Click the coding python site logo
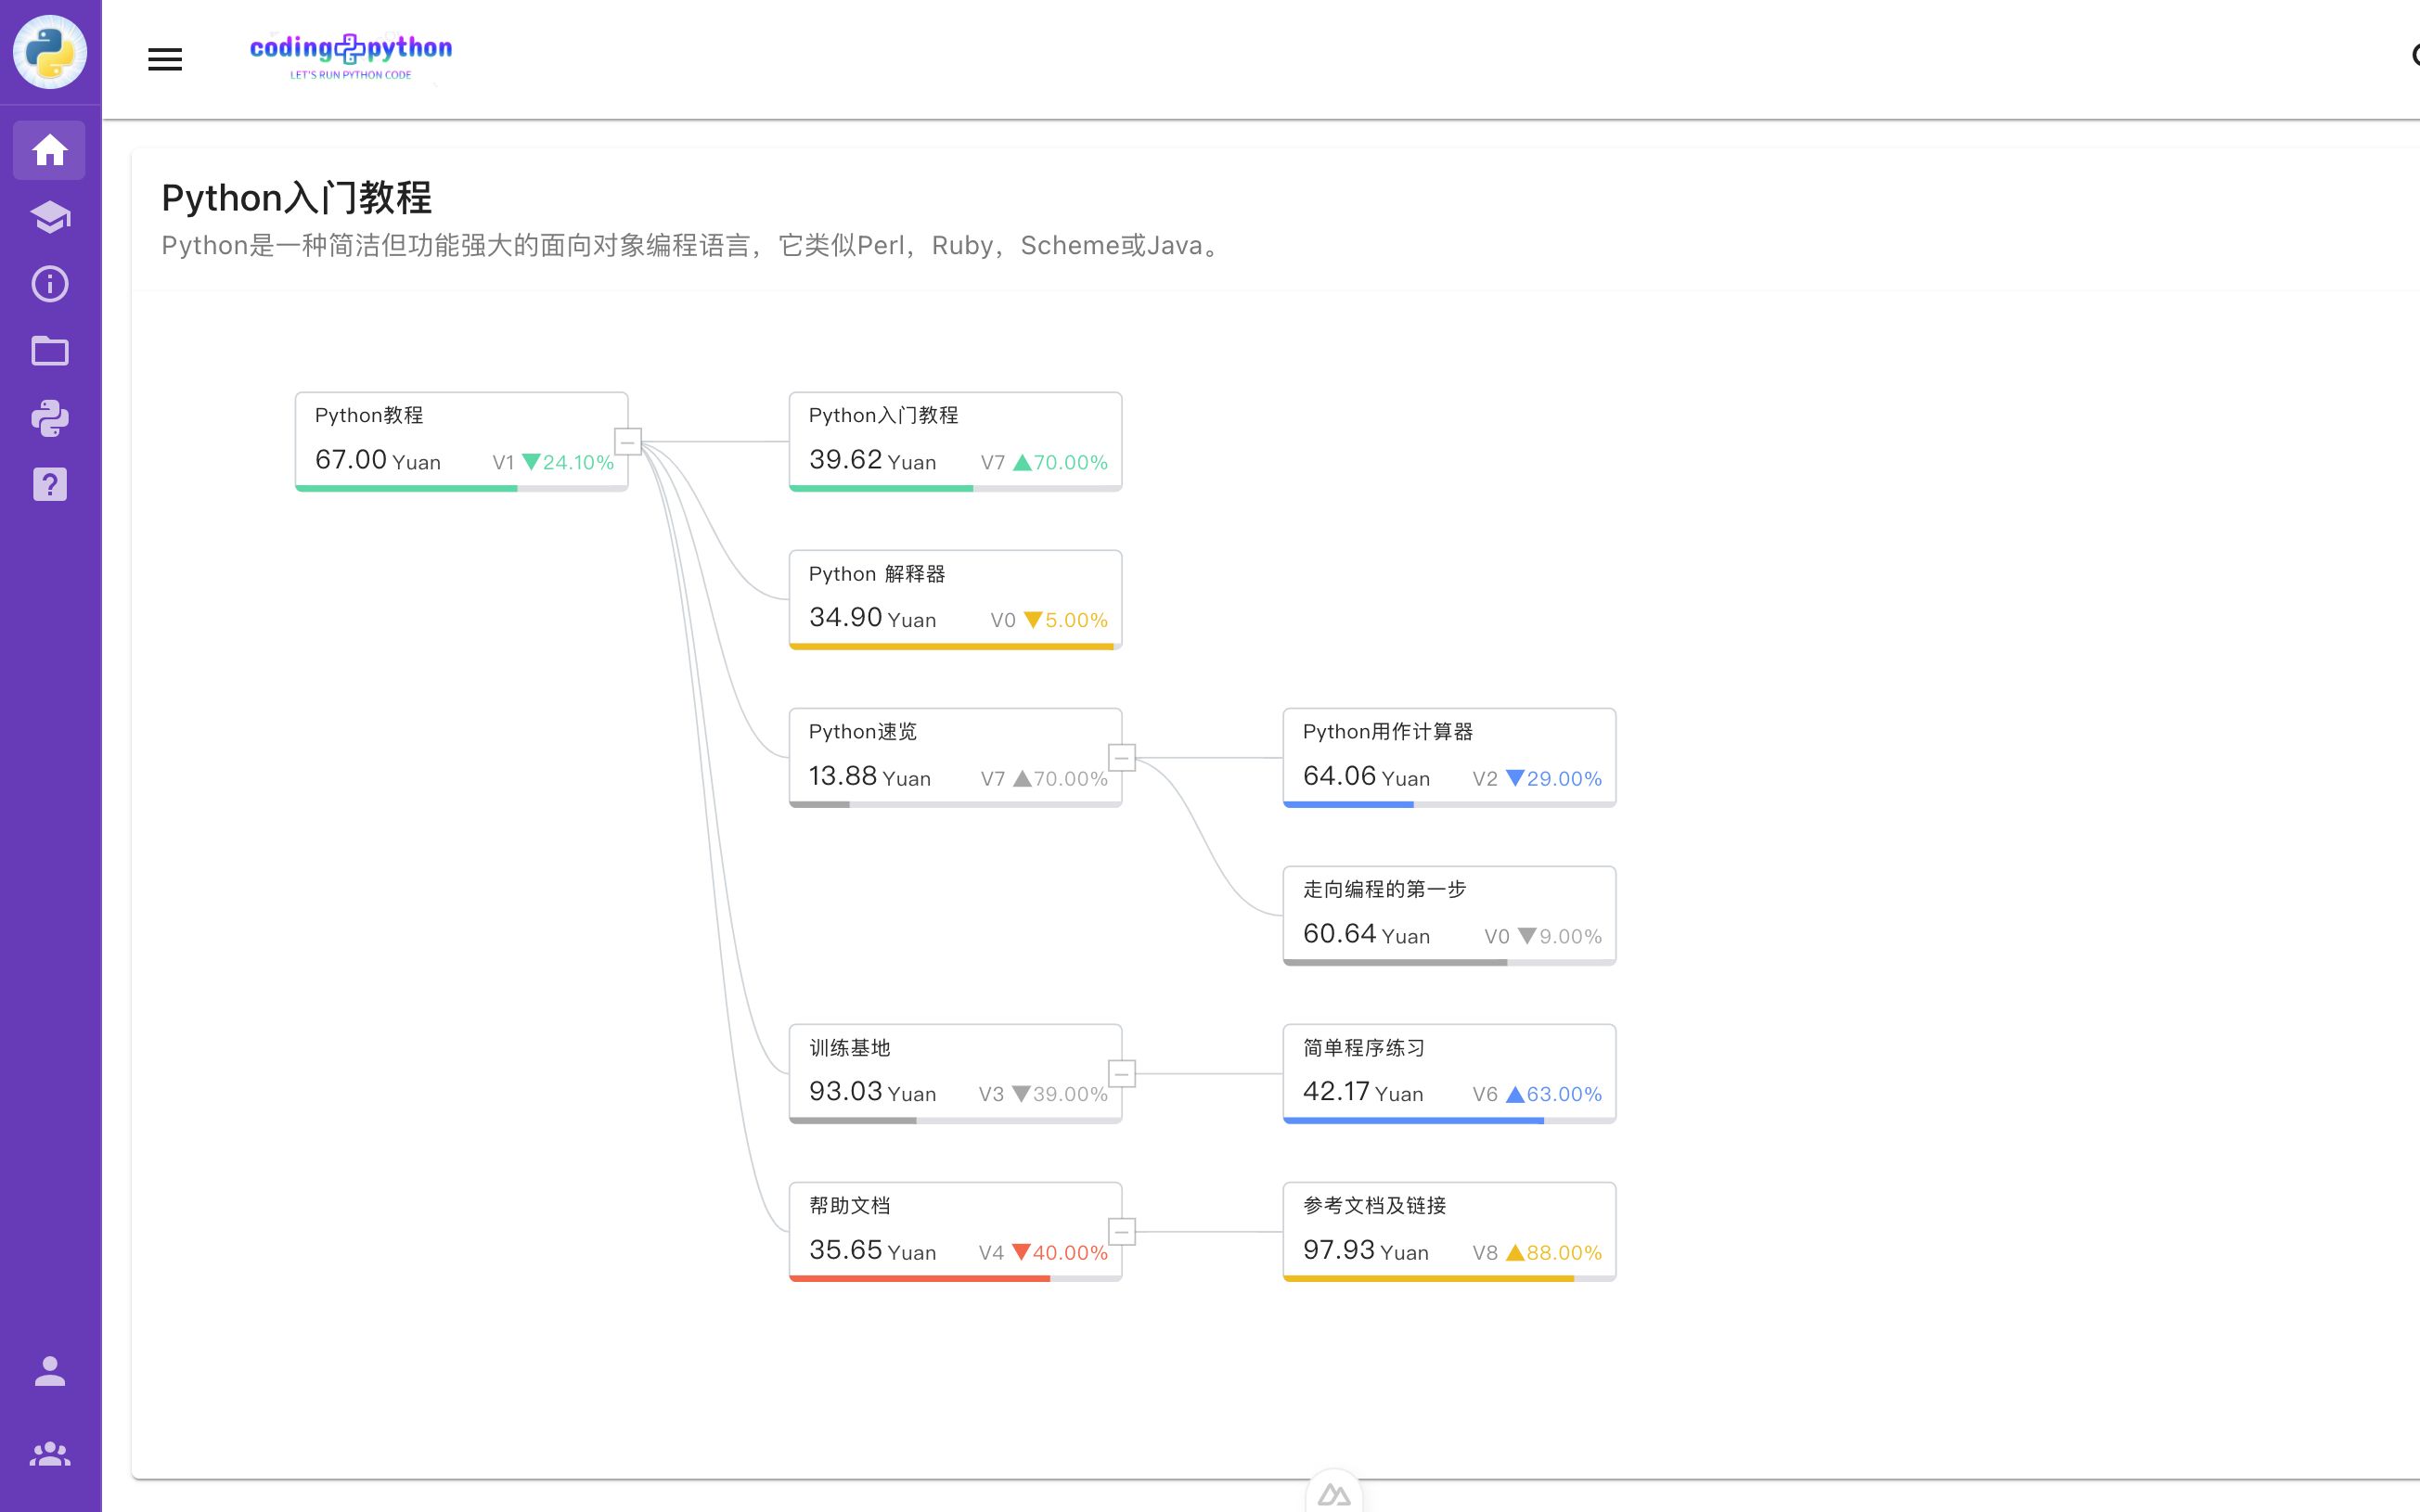This screenshot has width=2420, height=1512. pyautogui.click(x=350, y=57)
